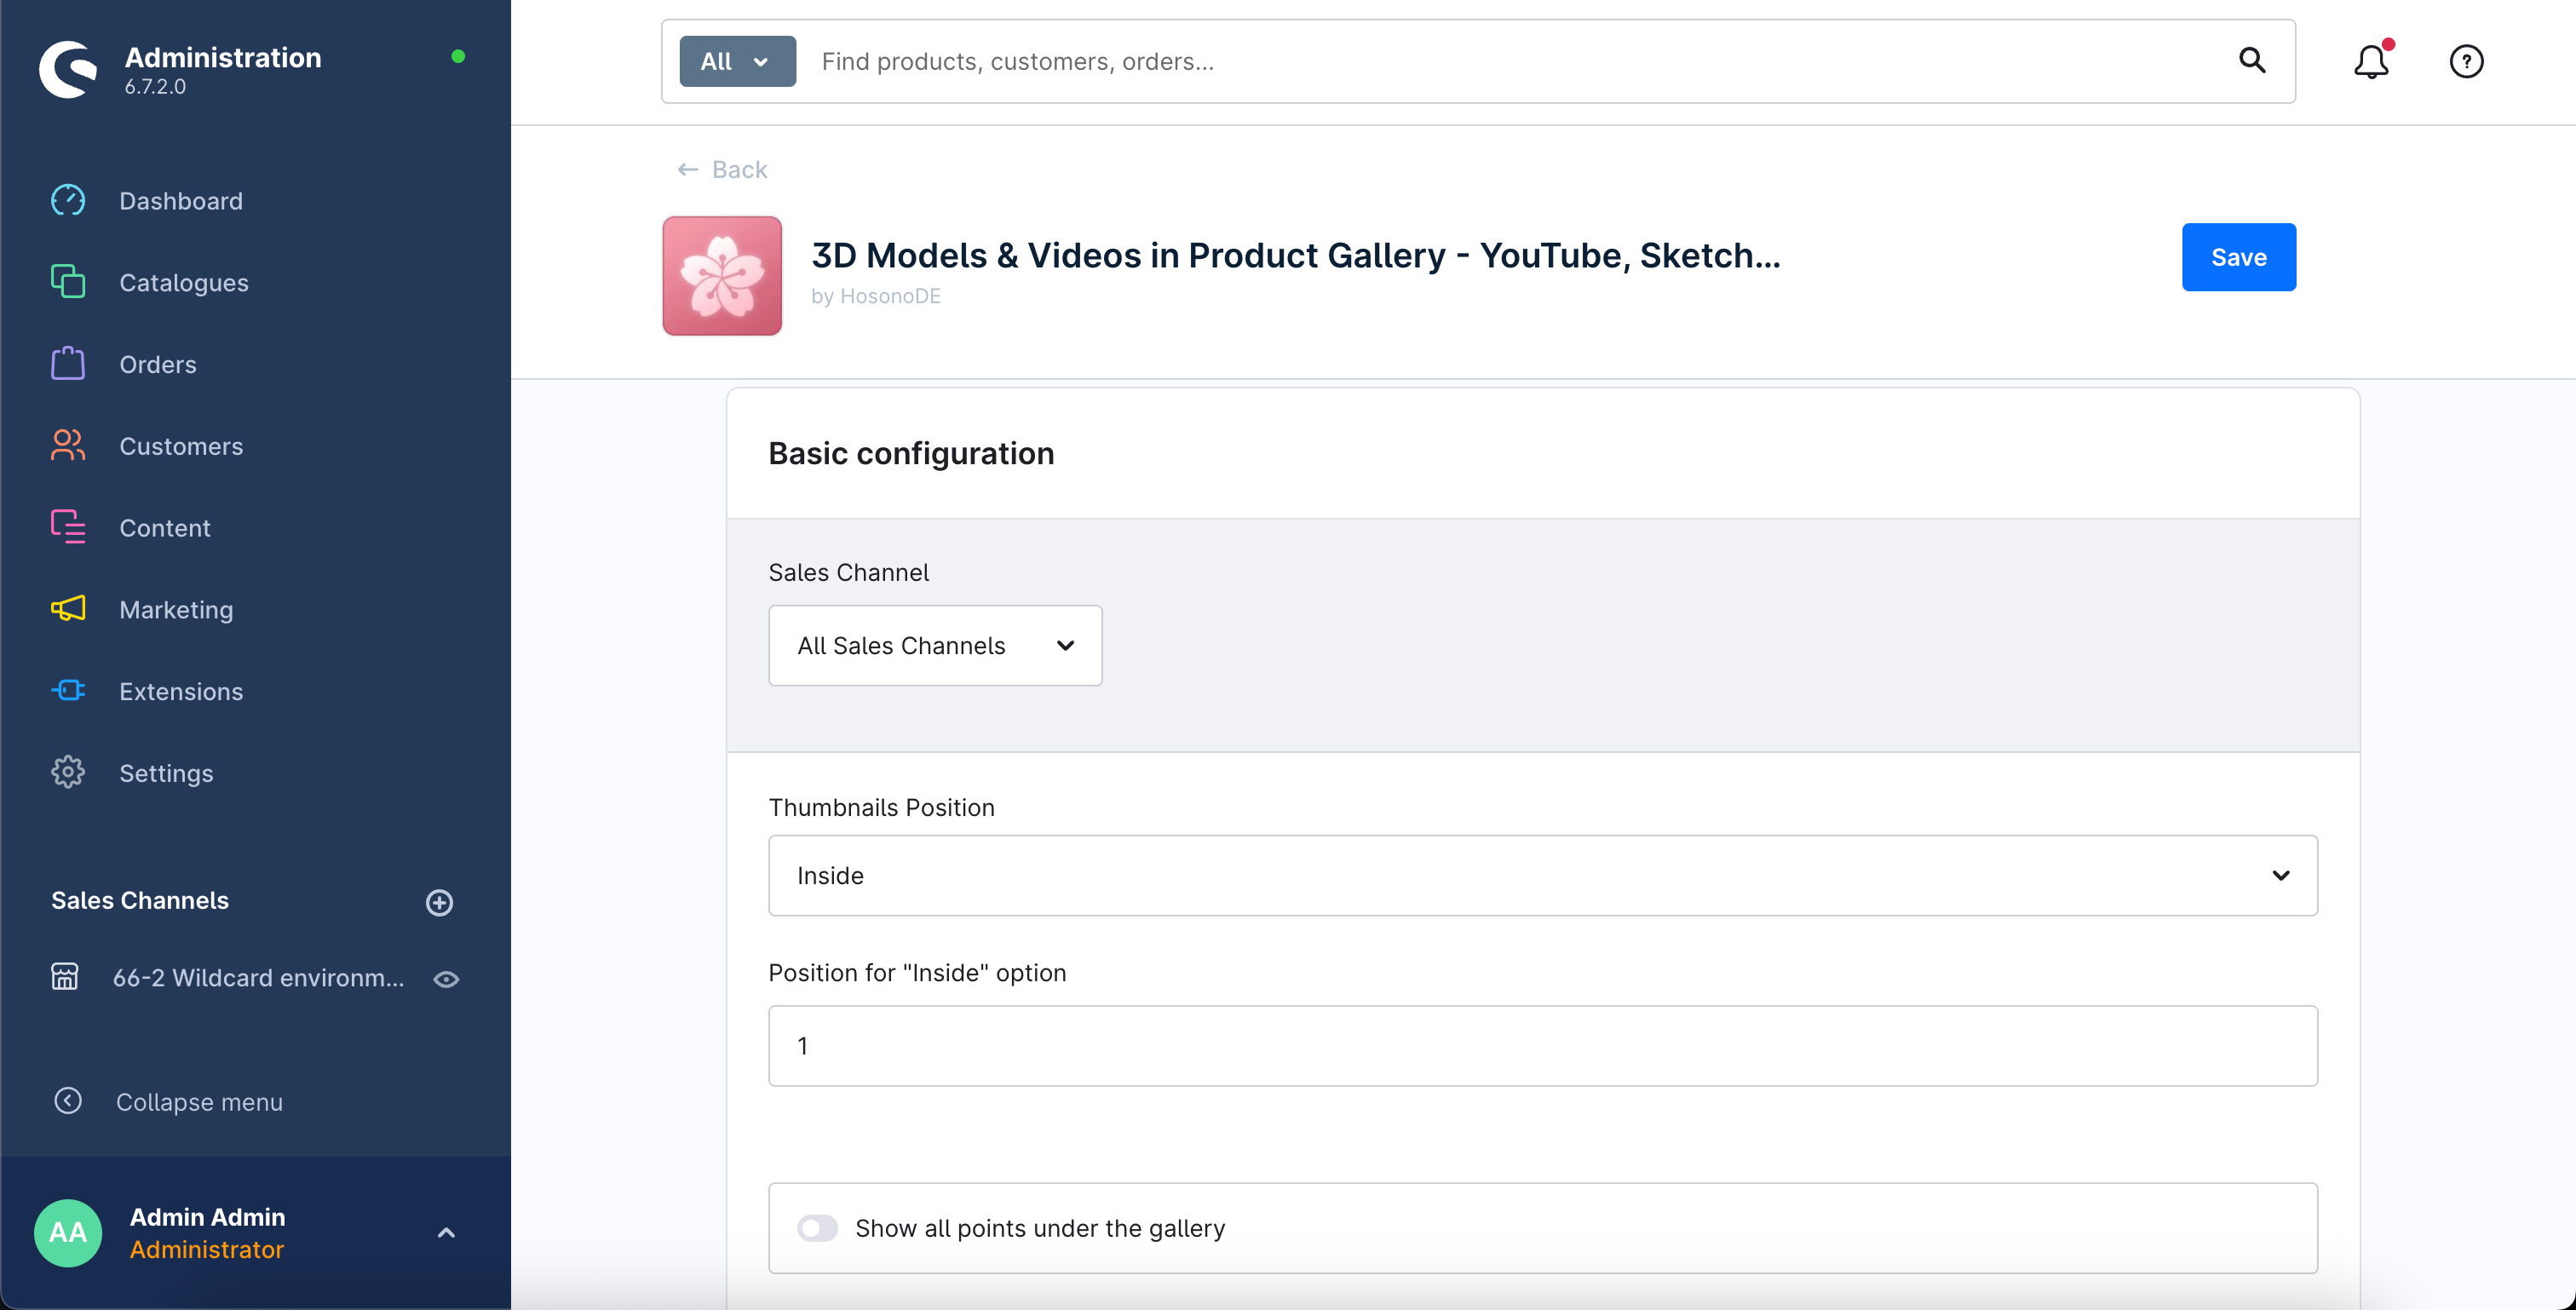Open the Thumbnails Position dropdown
Image resolution: width=2576 pixels, height=1310 pixels.
coord(1542,876)
